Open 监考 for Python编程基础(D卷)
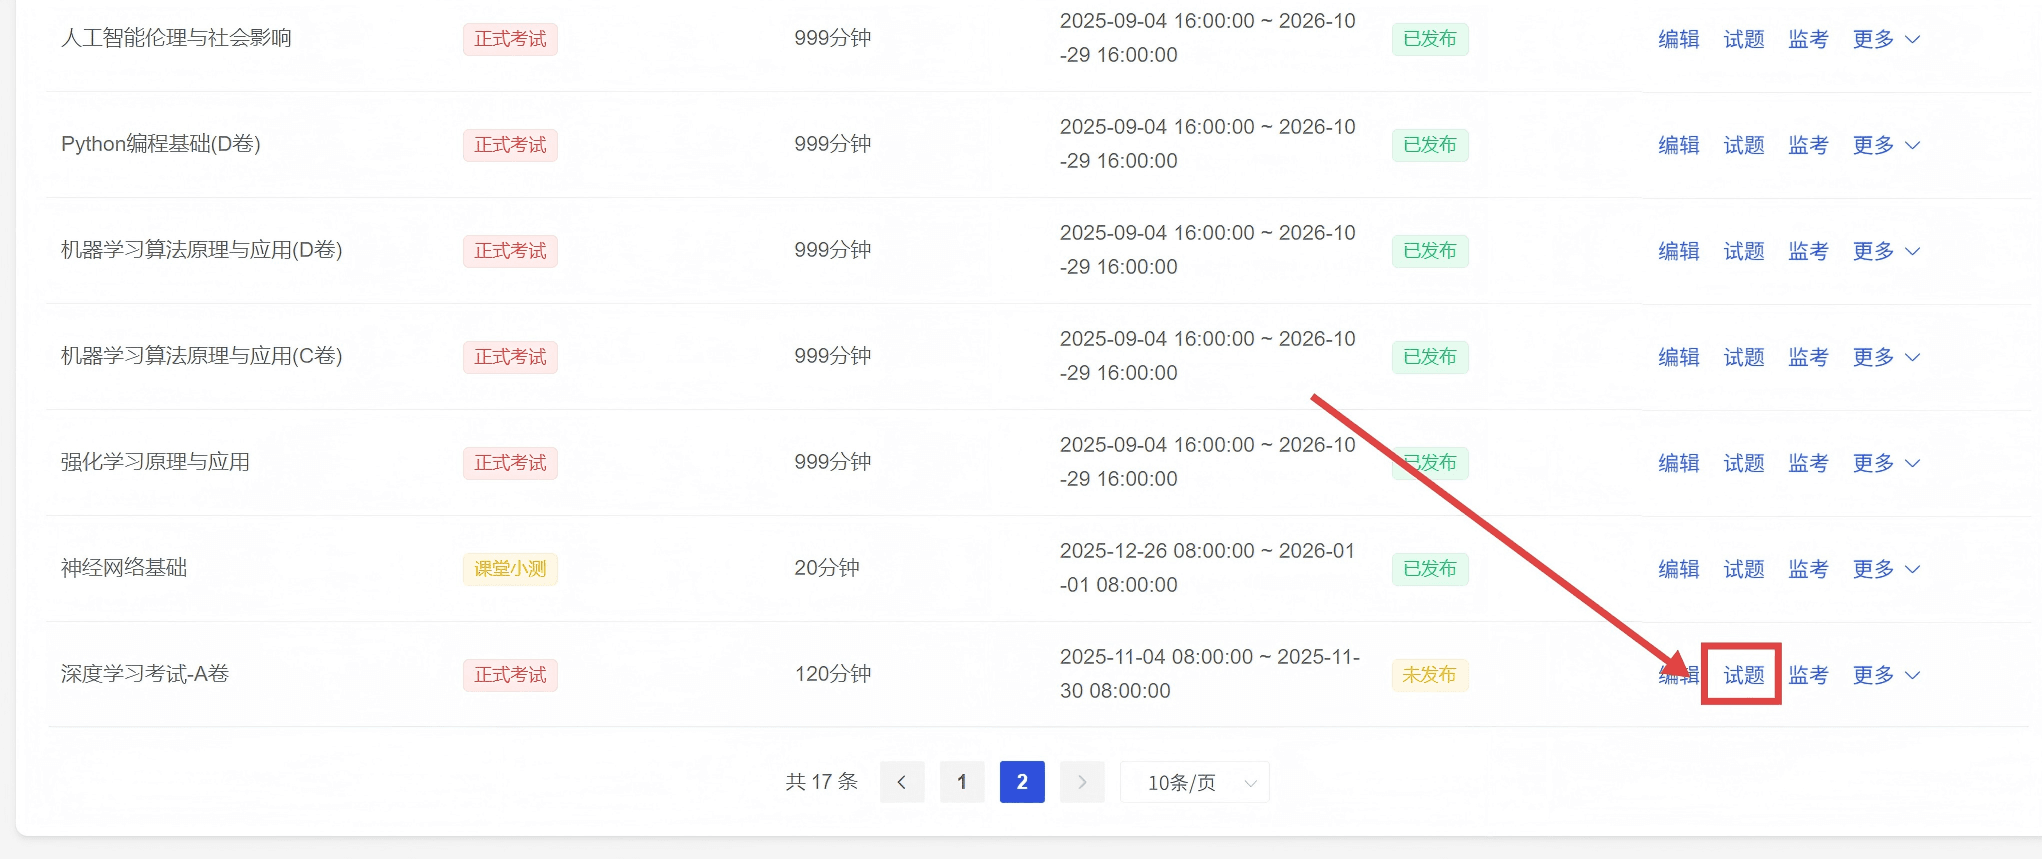2042x859 pixels. pyautogui.click(x=1808, y=145)
